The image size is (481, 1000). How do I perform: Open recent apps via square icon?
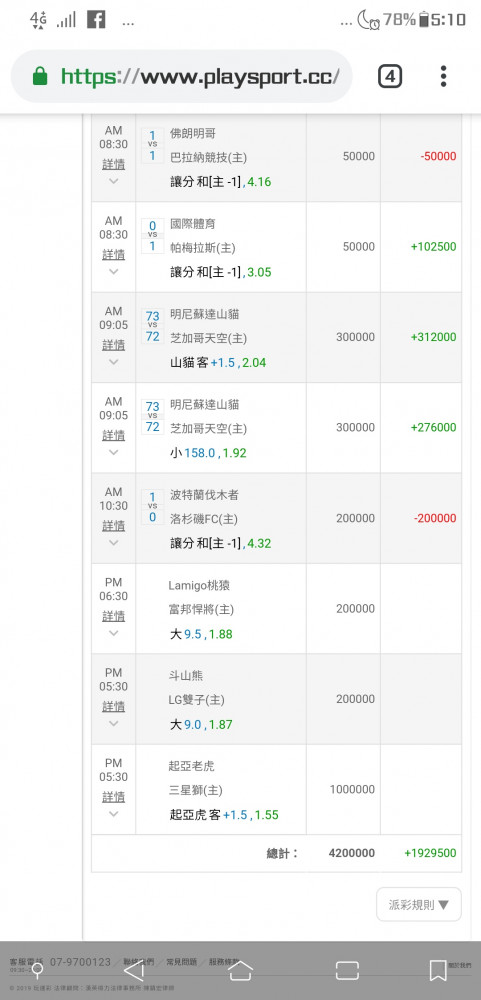347,970
